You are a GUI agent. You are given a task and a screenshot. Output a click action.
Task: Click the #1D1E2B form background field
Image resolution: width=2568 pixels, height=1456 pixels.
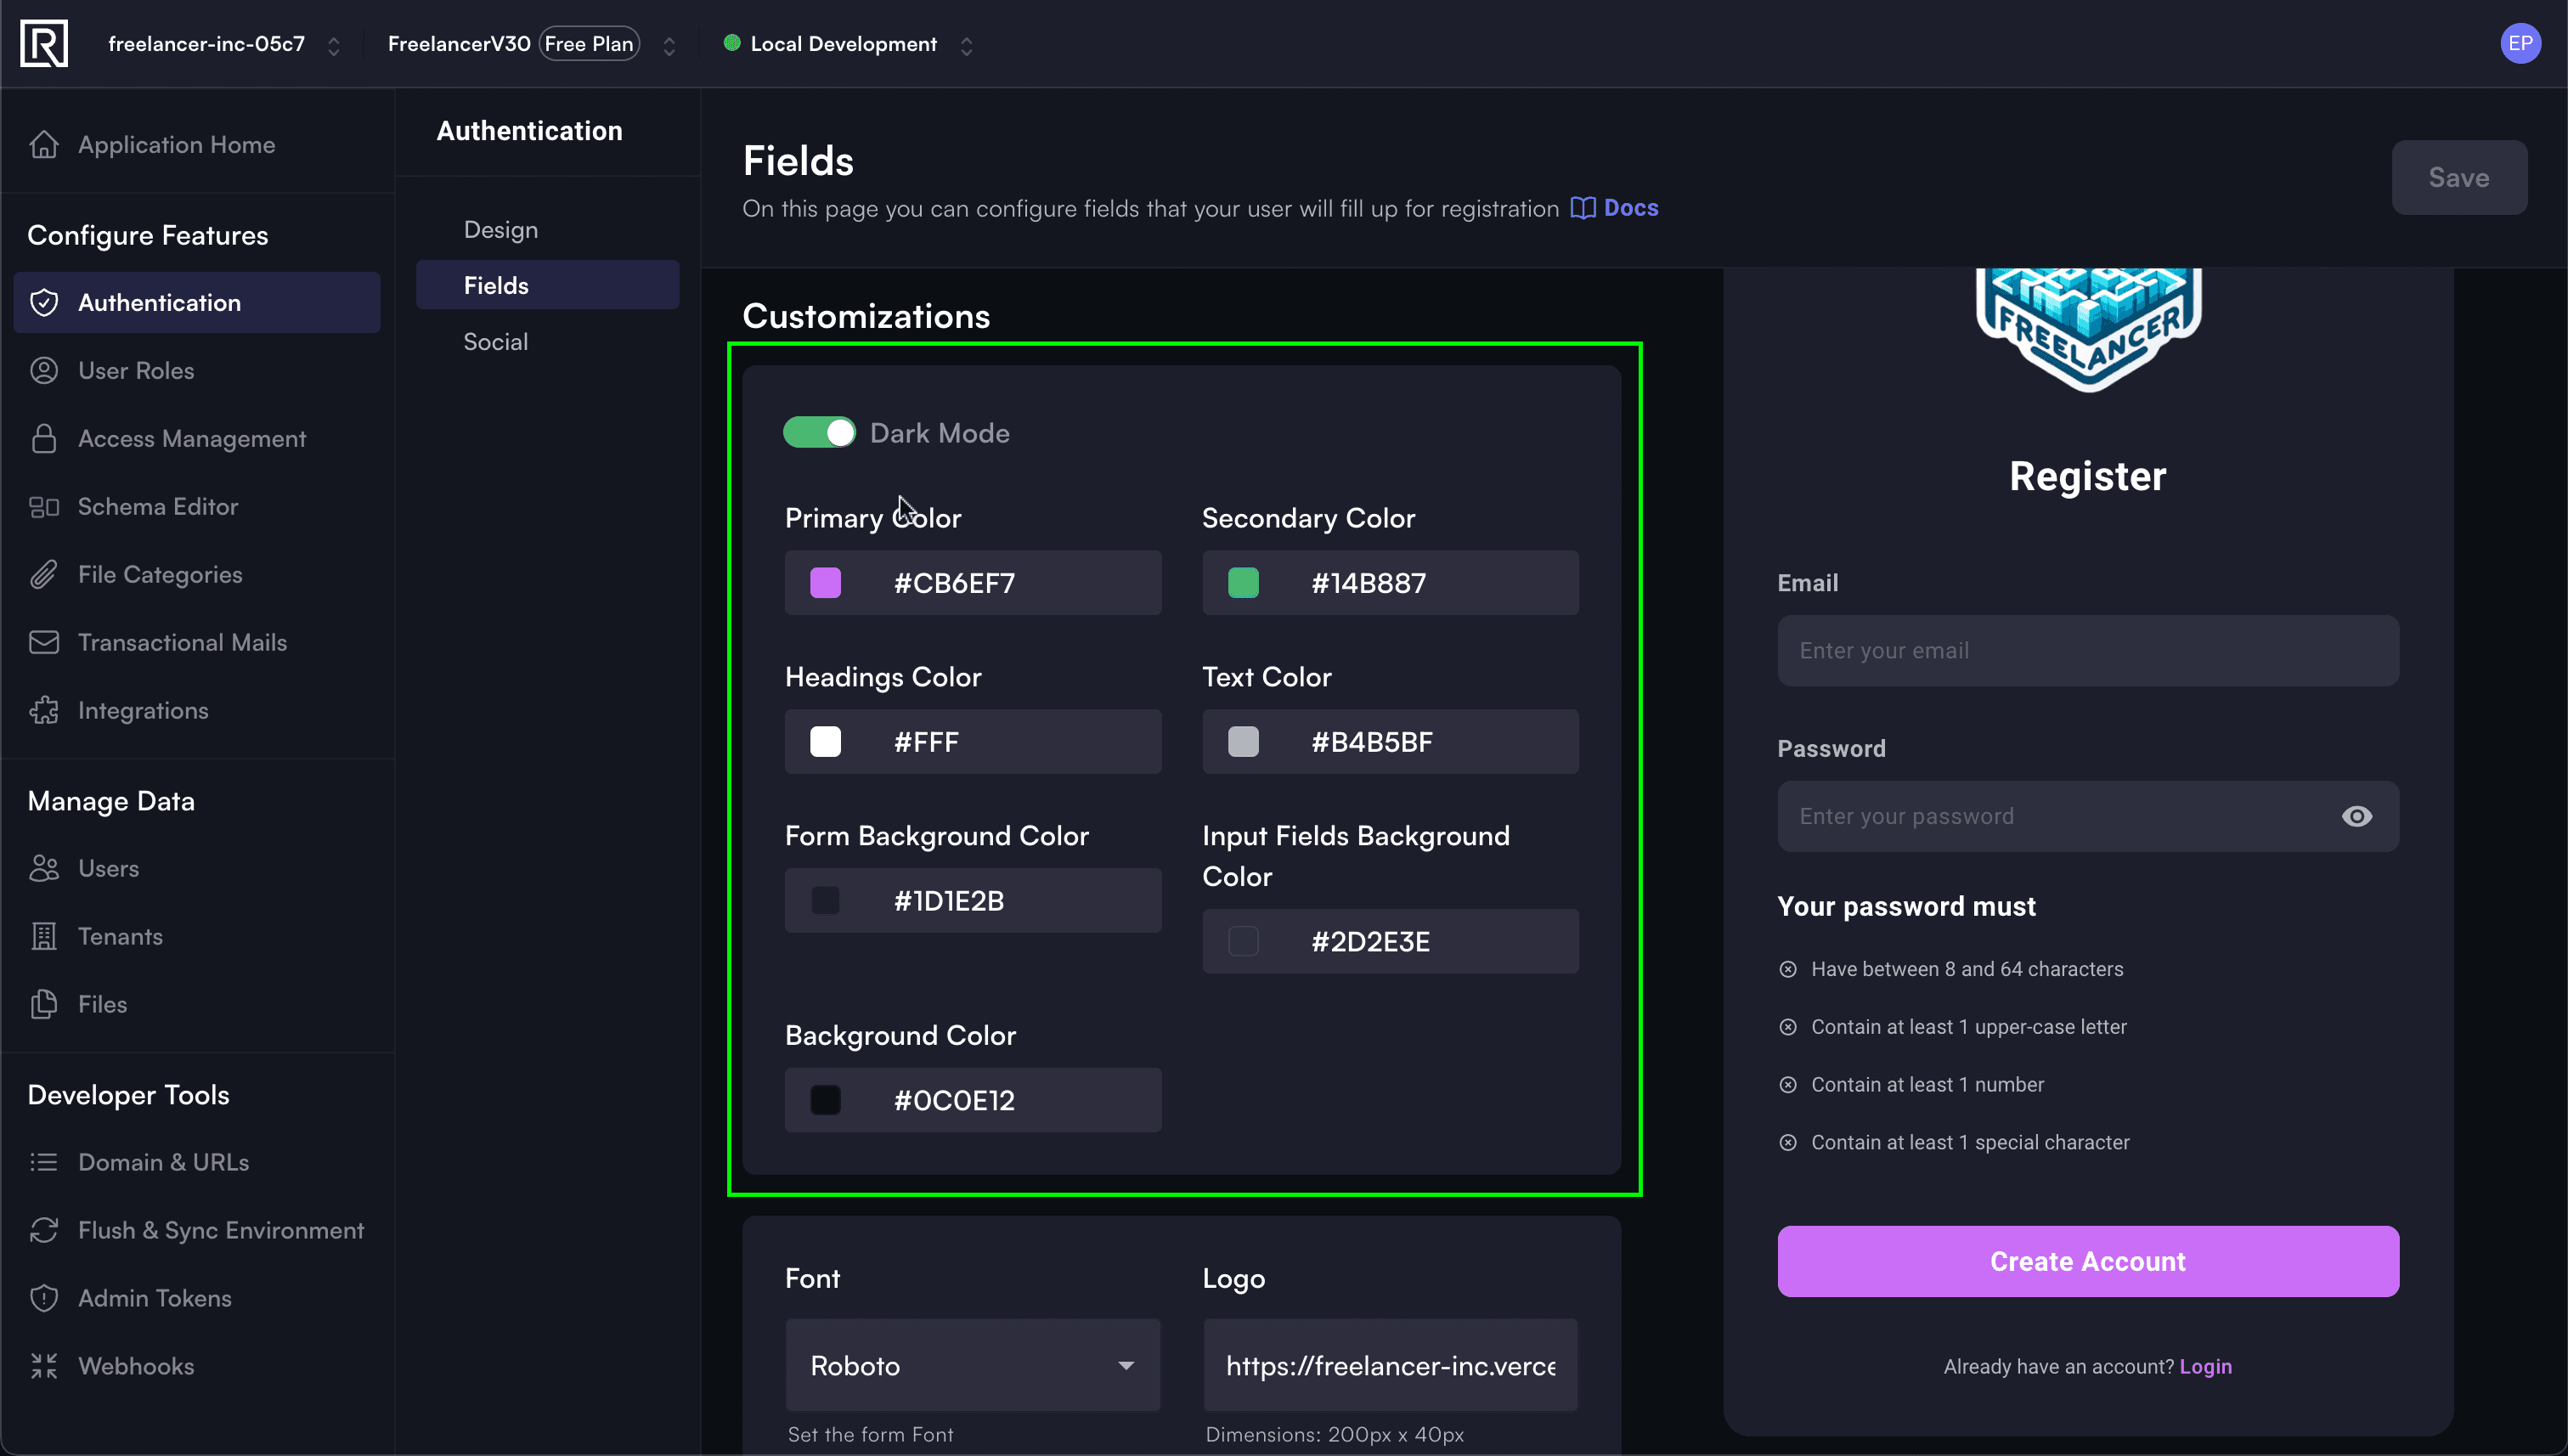(973, 901)
